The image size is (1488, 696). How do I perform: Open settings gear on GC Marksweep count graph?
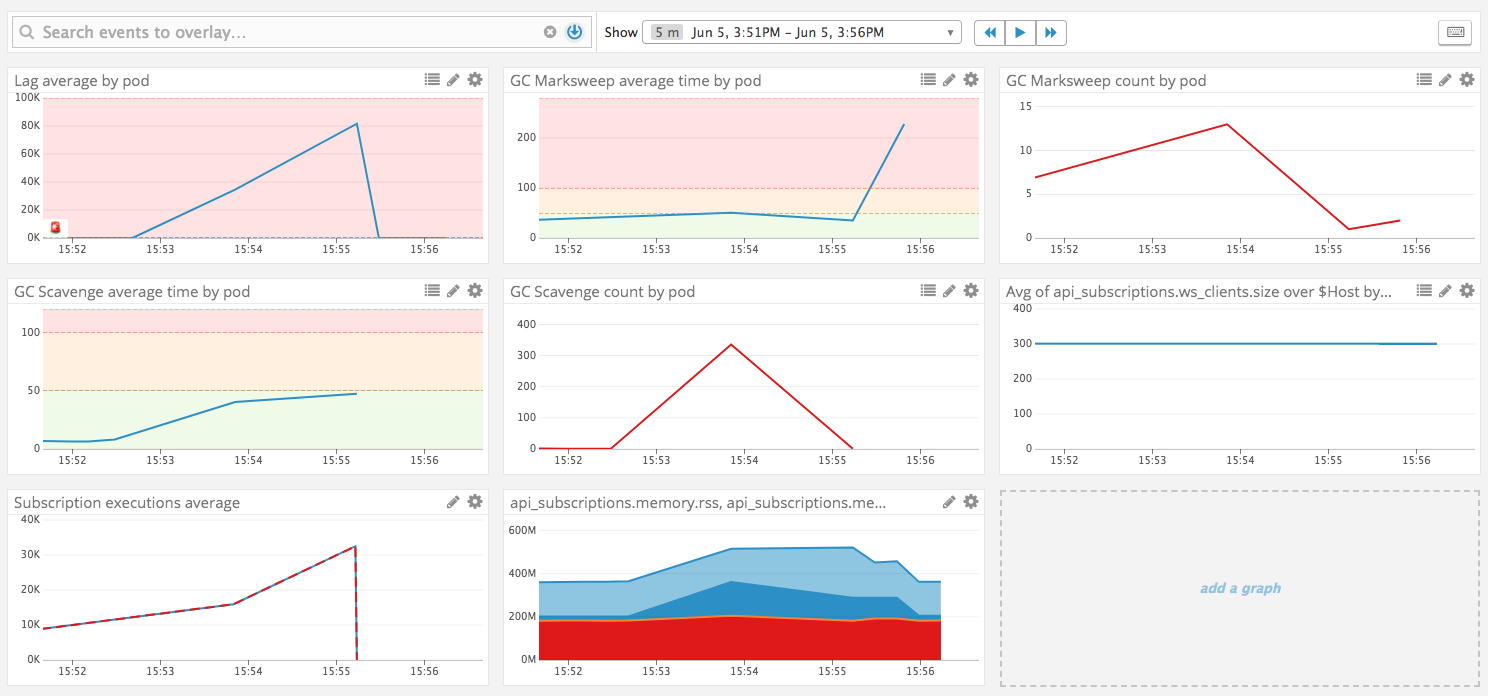1466,79
